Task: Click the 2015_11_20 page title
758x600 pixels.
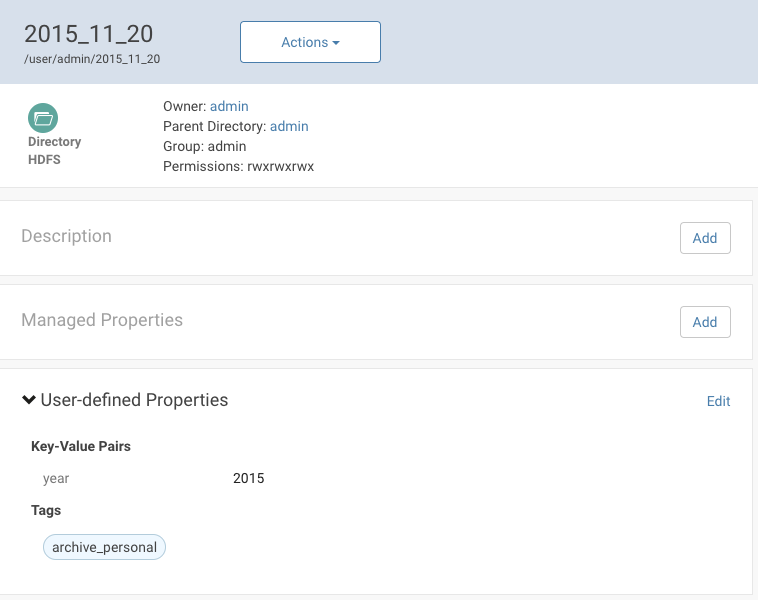Action: [88, 33]
